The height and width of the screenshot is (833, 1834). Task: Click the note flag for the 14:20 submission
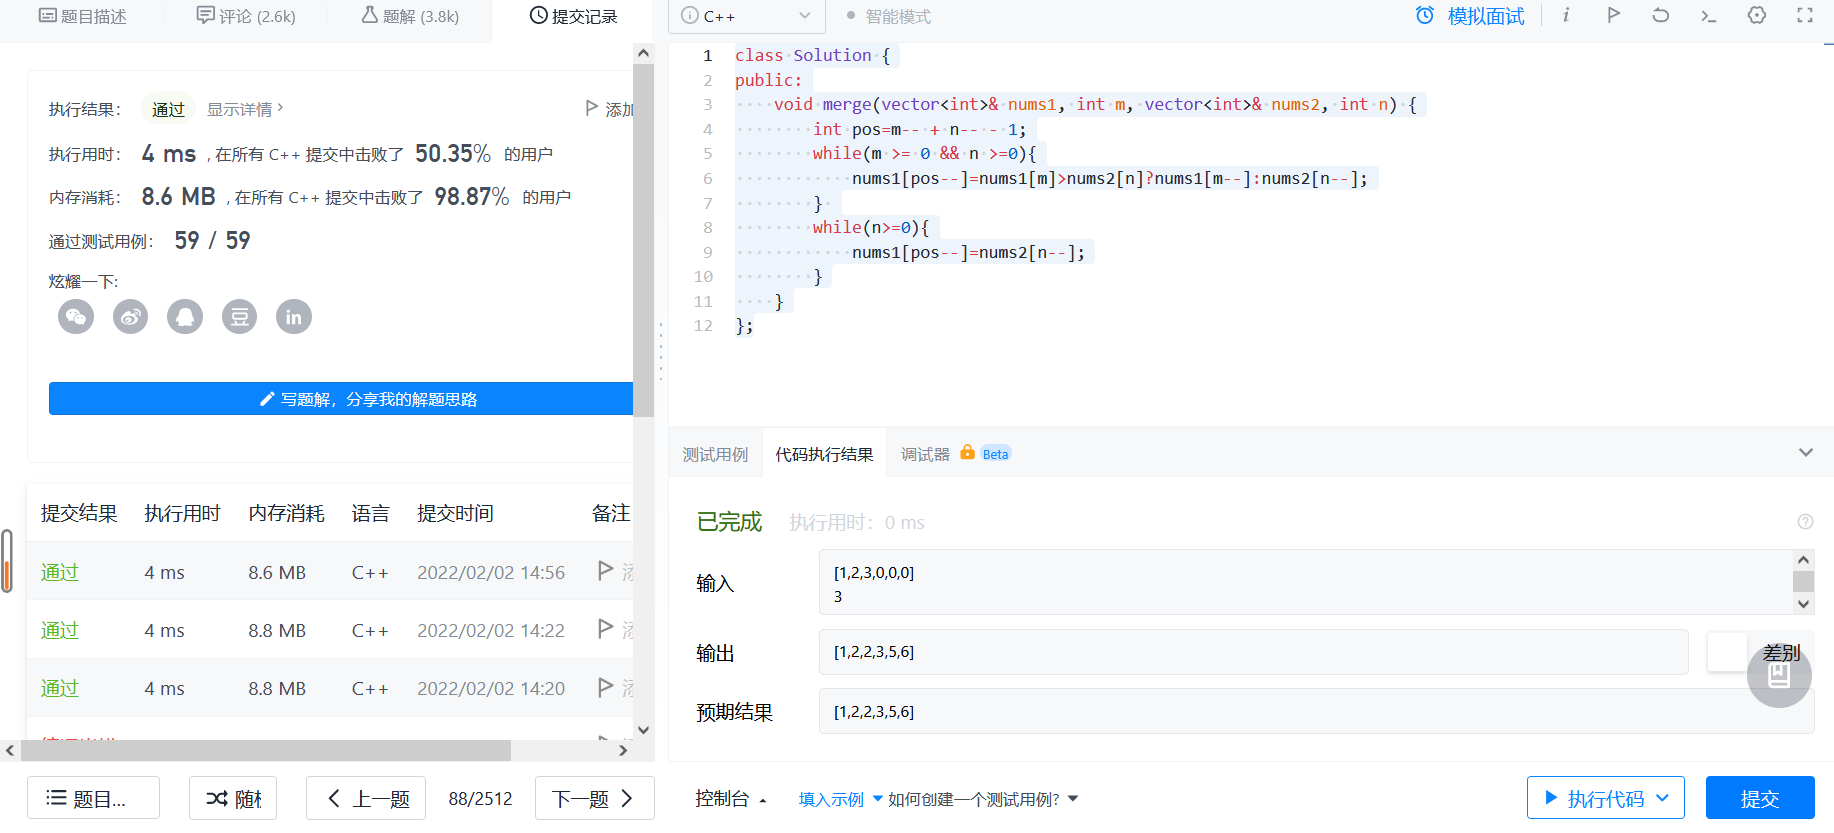(x=605, y=687)
